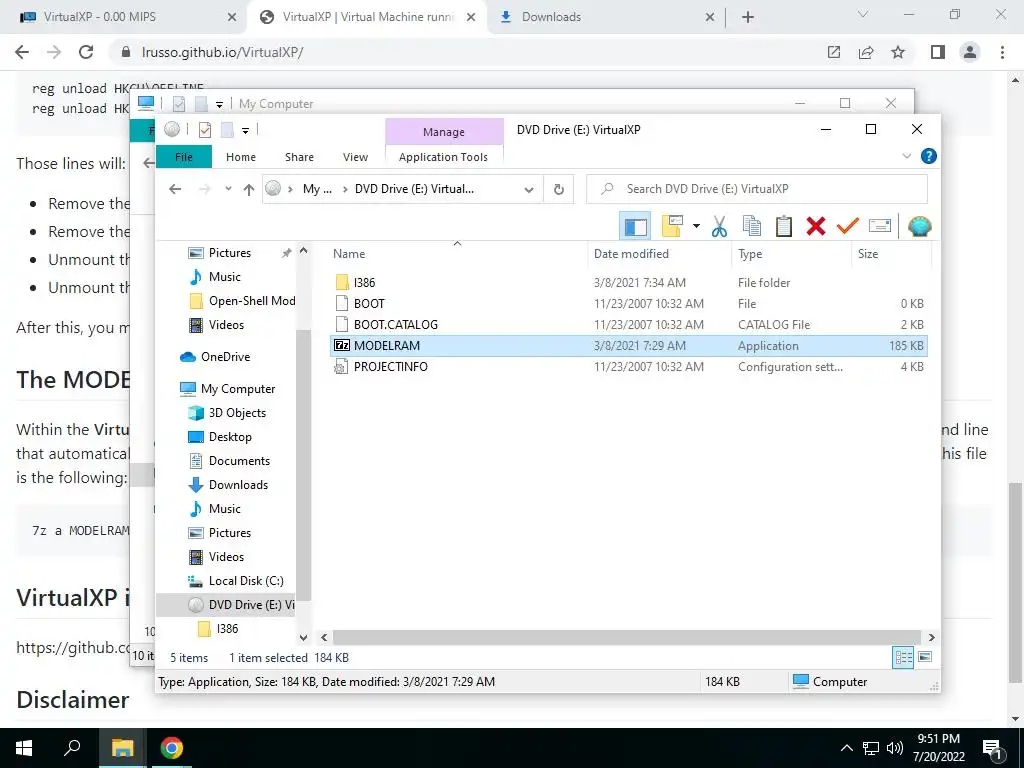Switch to Details view icon in status bar
1024x768 pixels.
tap(903, 658)
